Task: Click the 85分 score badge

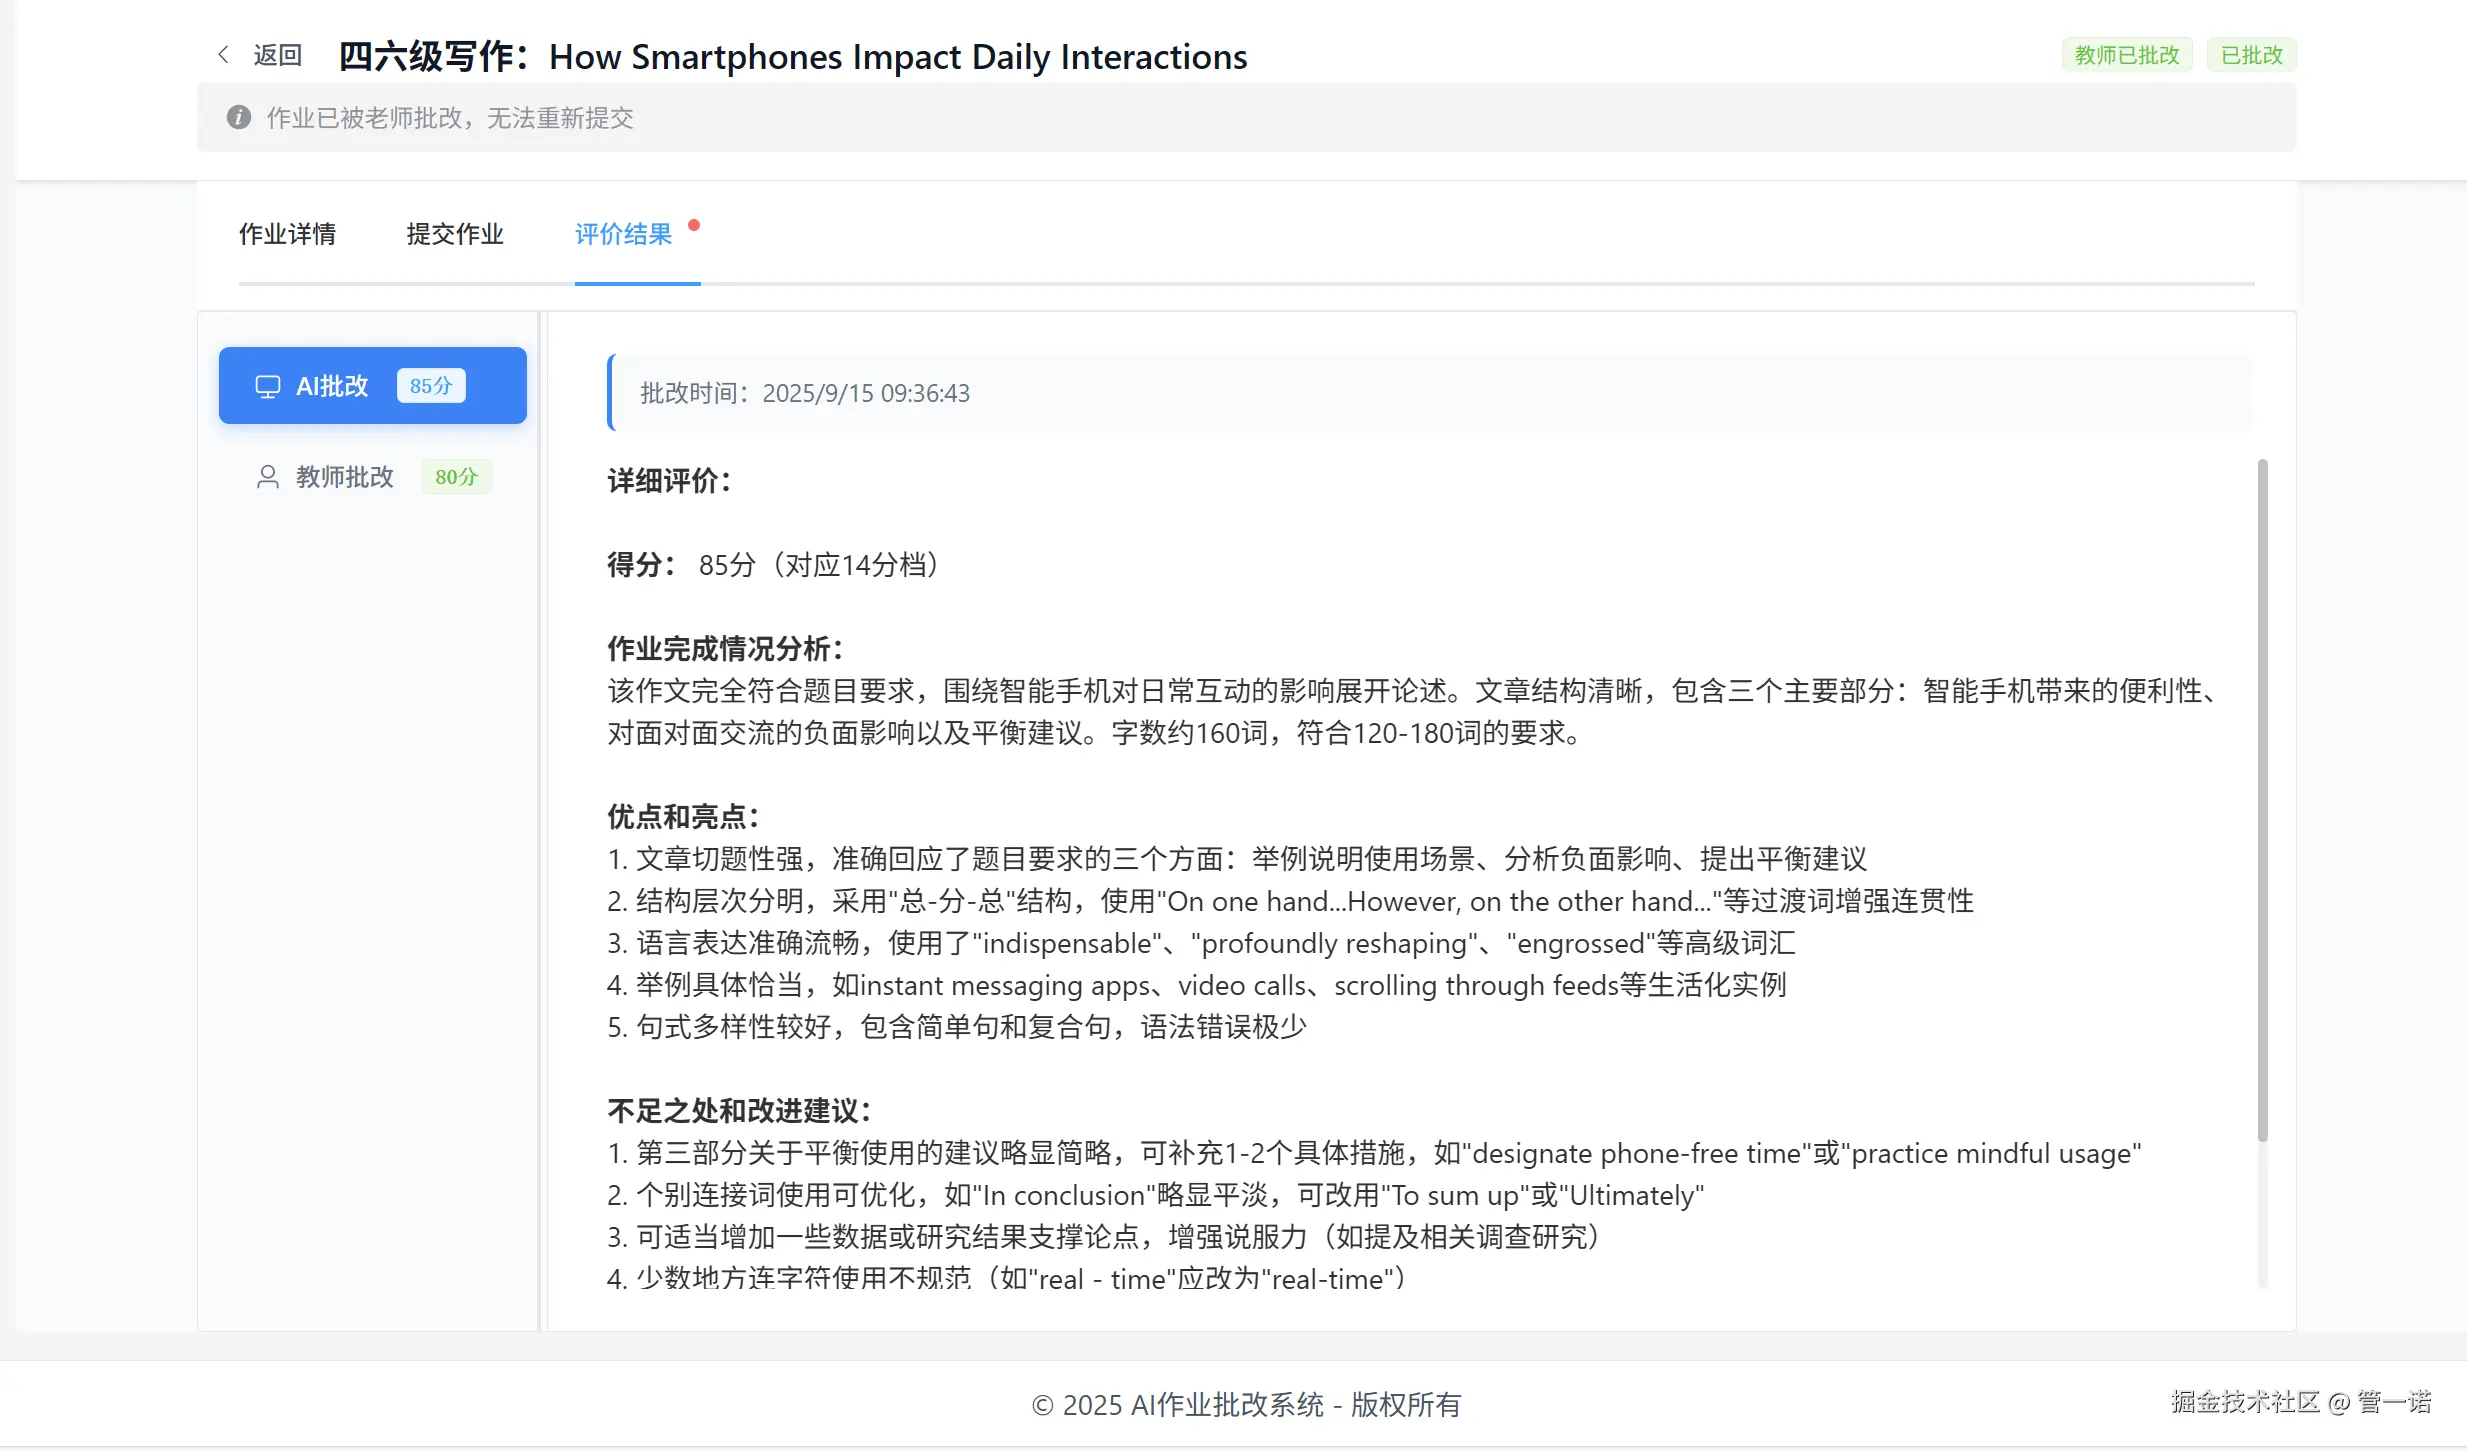Action: click(431, 386)
